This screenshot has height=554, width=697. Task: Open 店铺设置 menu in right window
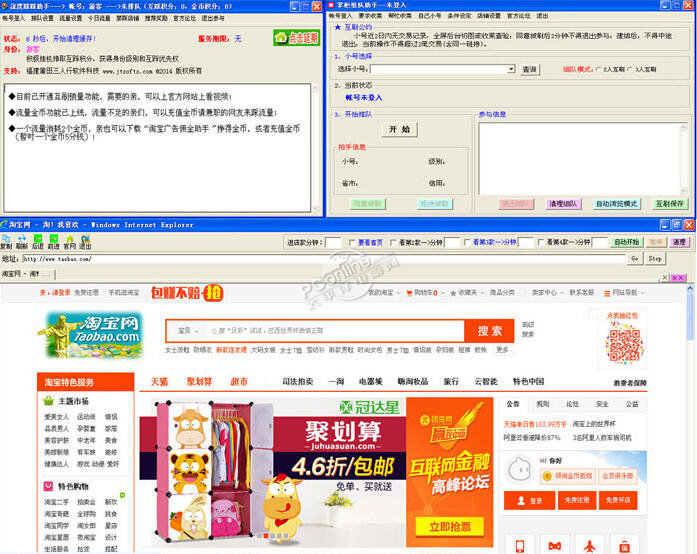coord(489,16)
